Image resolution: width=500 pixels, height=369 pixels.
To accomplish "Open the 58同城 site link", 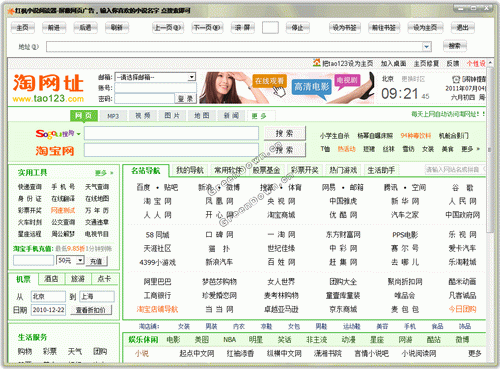I will 157,235.
